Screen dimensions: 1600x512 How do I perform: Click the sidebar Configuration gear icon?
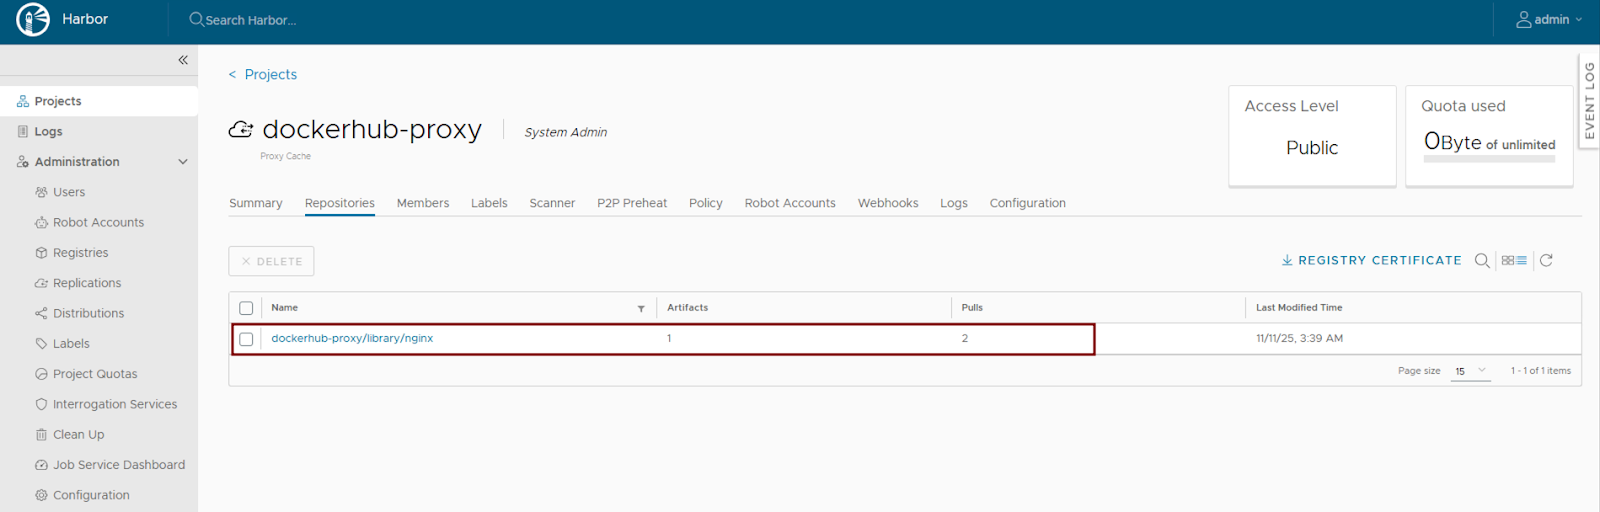coord(41,495)
